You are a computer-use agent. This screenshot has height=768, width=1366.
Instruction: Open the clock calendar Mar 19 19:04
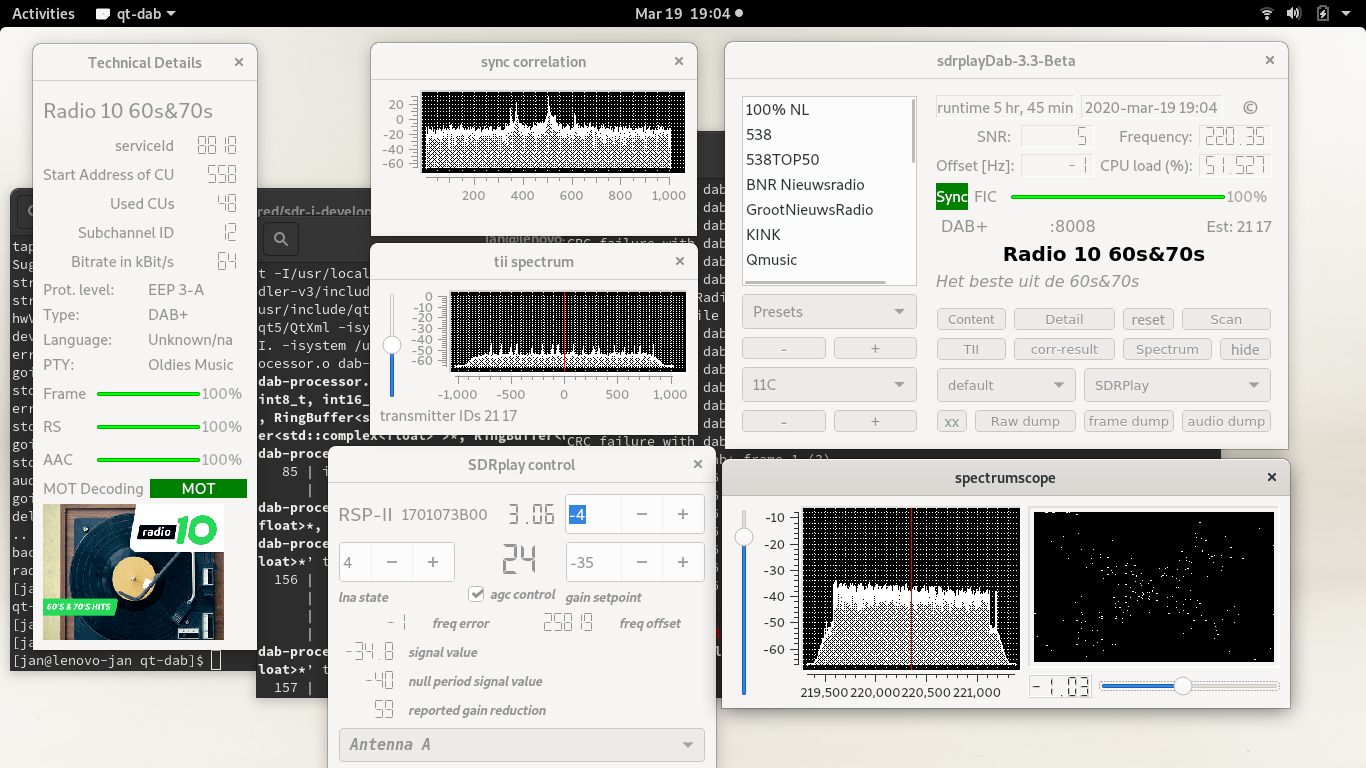[689, 14]
